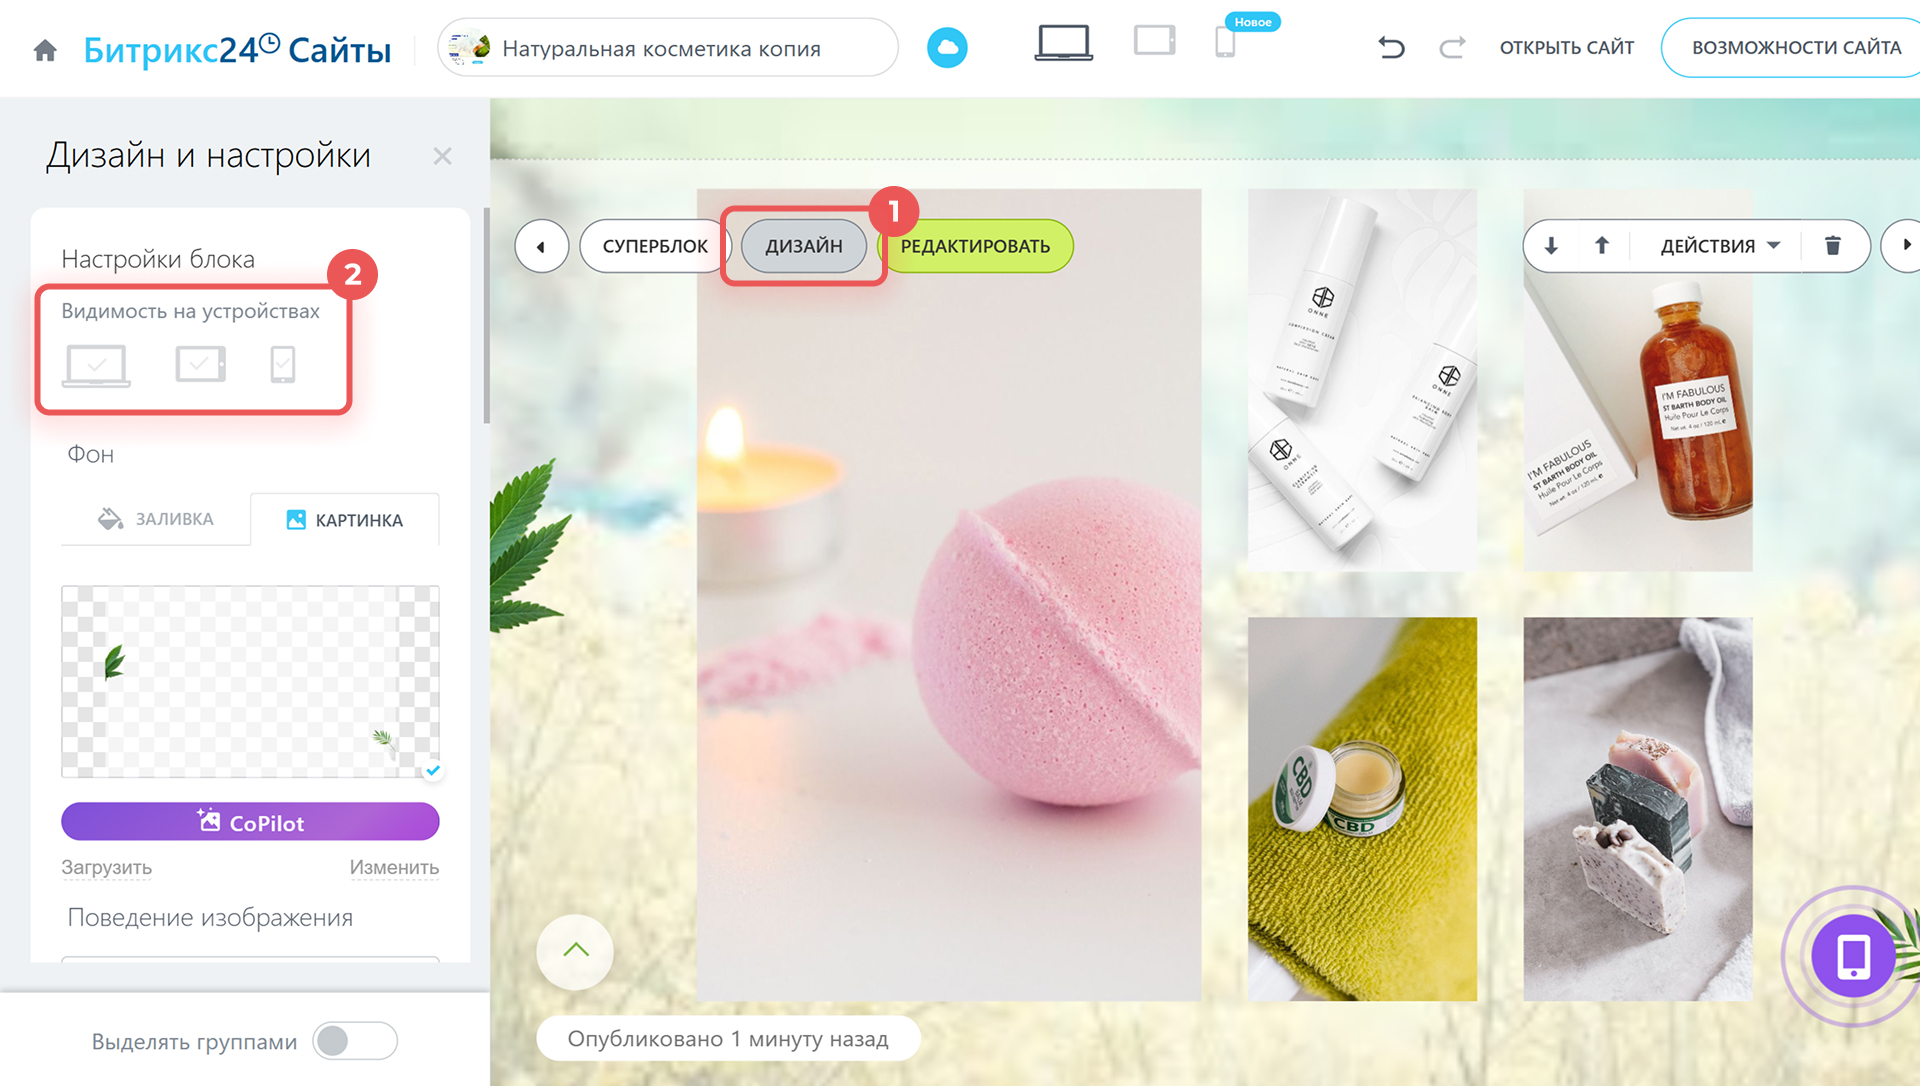Toggle smartphone visibility for the block
The image size is (1920, 1086).
pyautogui.click(x=283, y=365)
